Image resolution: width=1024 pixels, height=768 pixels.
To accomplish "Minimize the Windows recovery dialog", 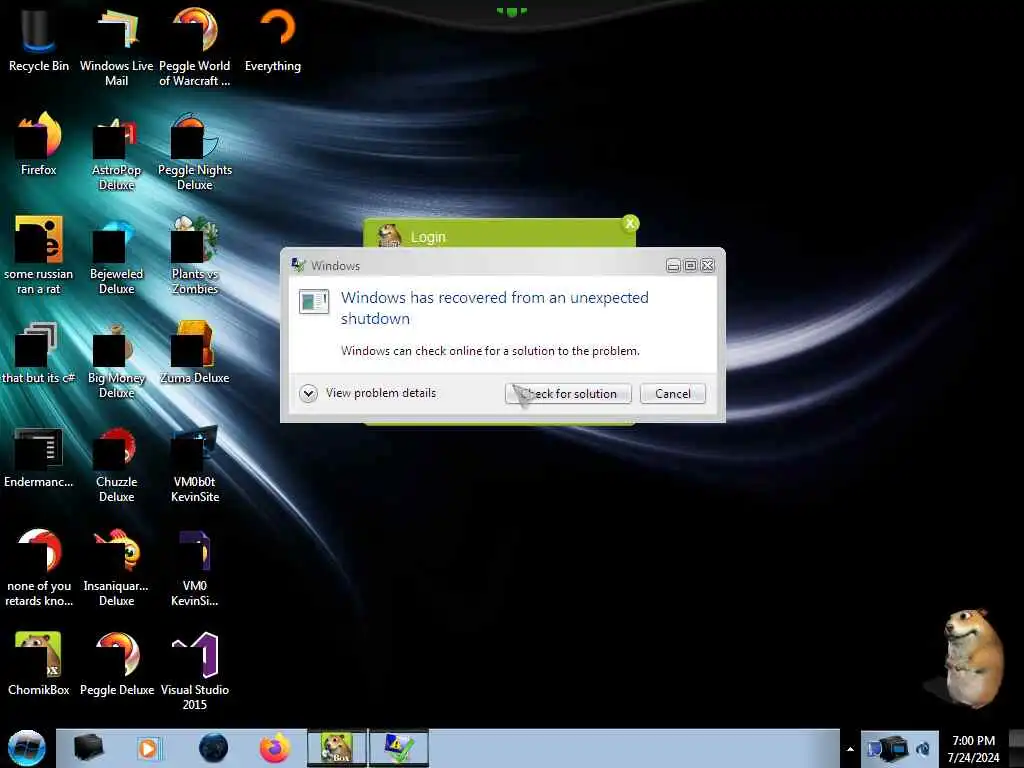I will [673, 265].
